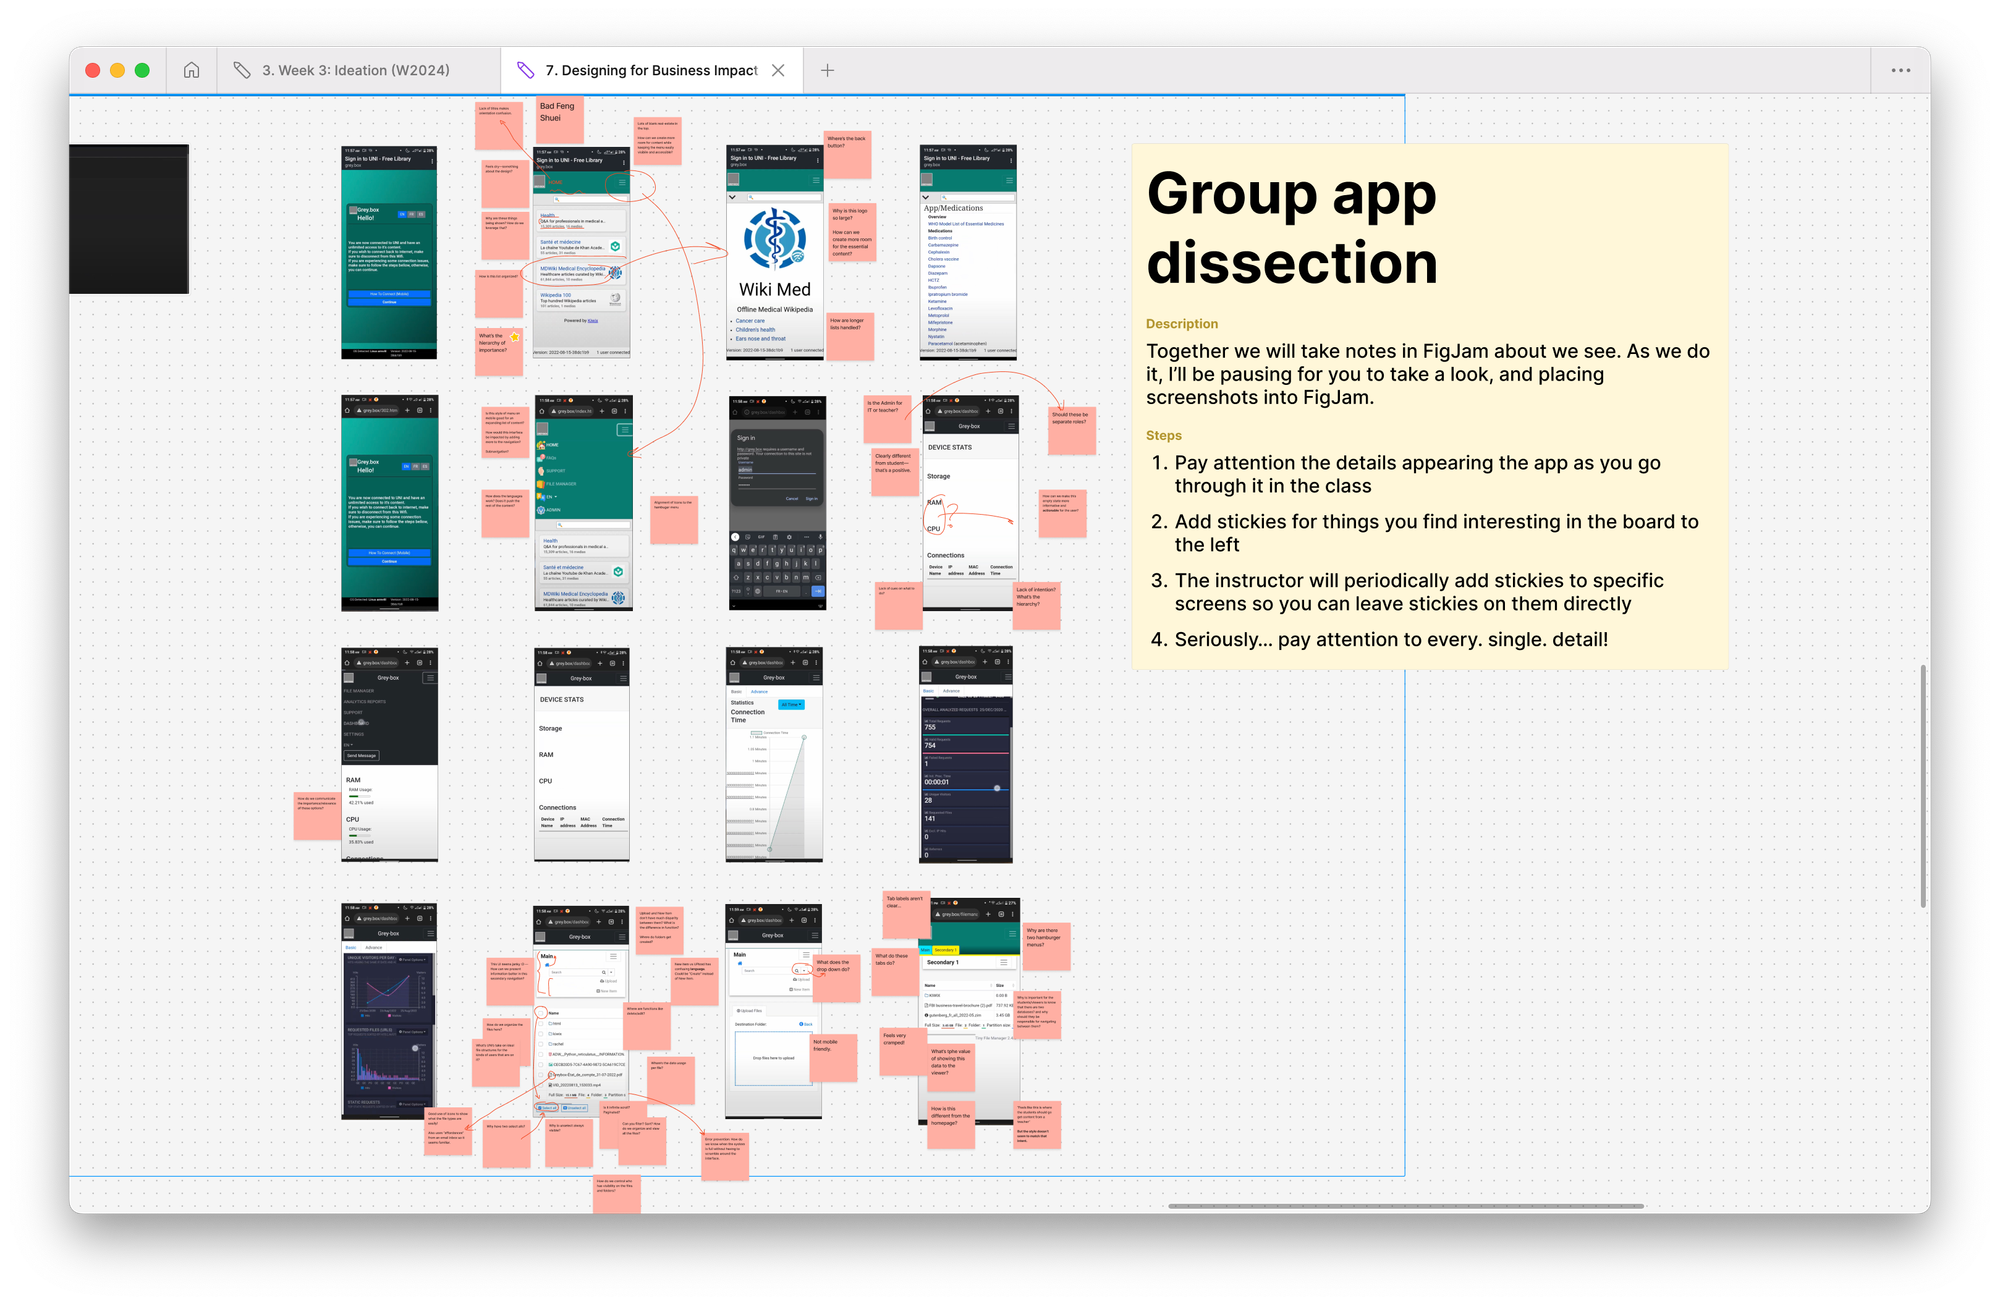This screenshot has height=1305, width=2000.
Task: Switch to the Week 3 Ideation tab
Action: pos(356,69)
